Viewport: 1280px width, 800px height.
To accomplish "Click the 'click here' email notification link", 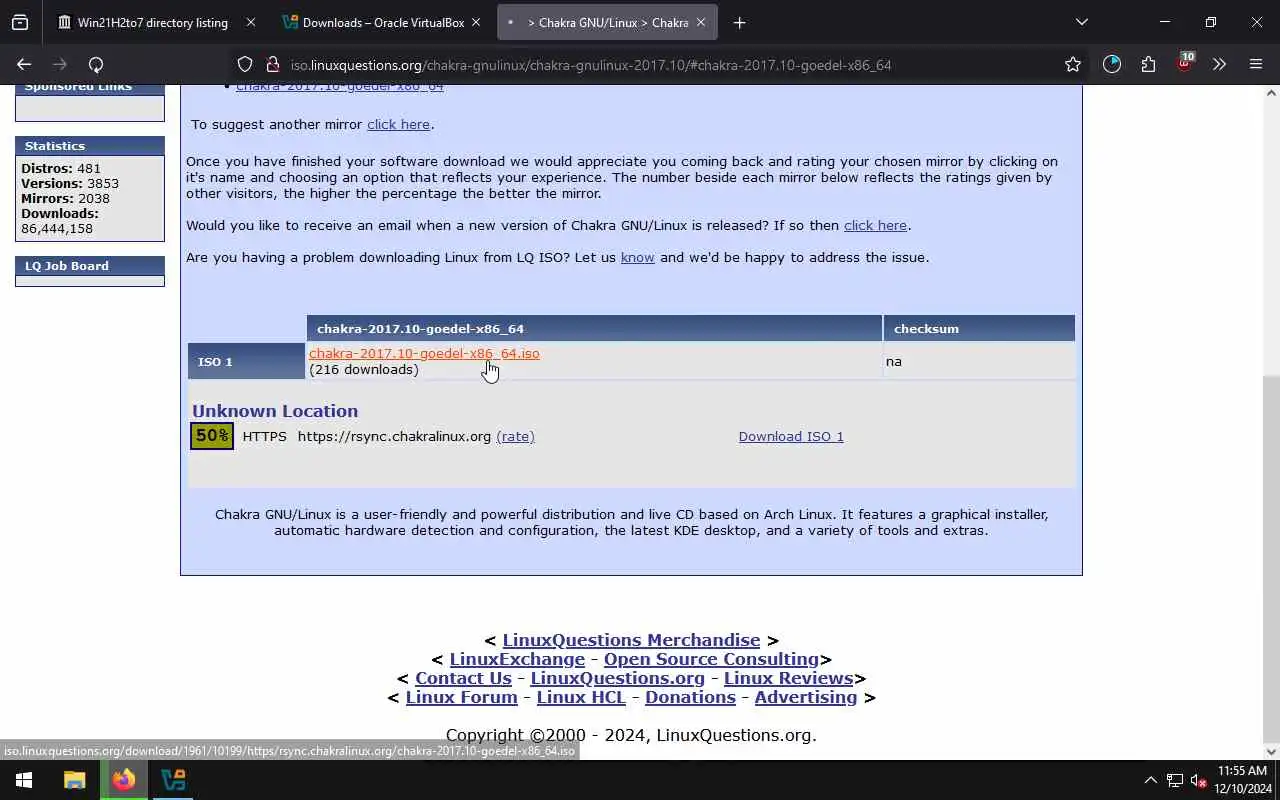I will pyautogui.click(x=875, y=225).
